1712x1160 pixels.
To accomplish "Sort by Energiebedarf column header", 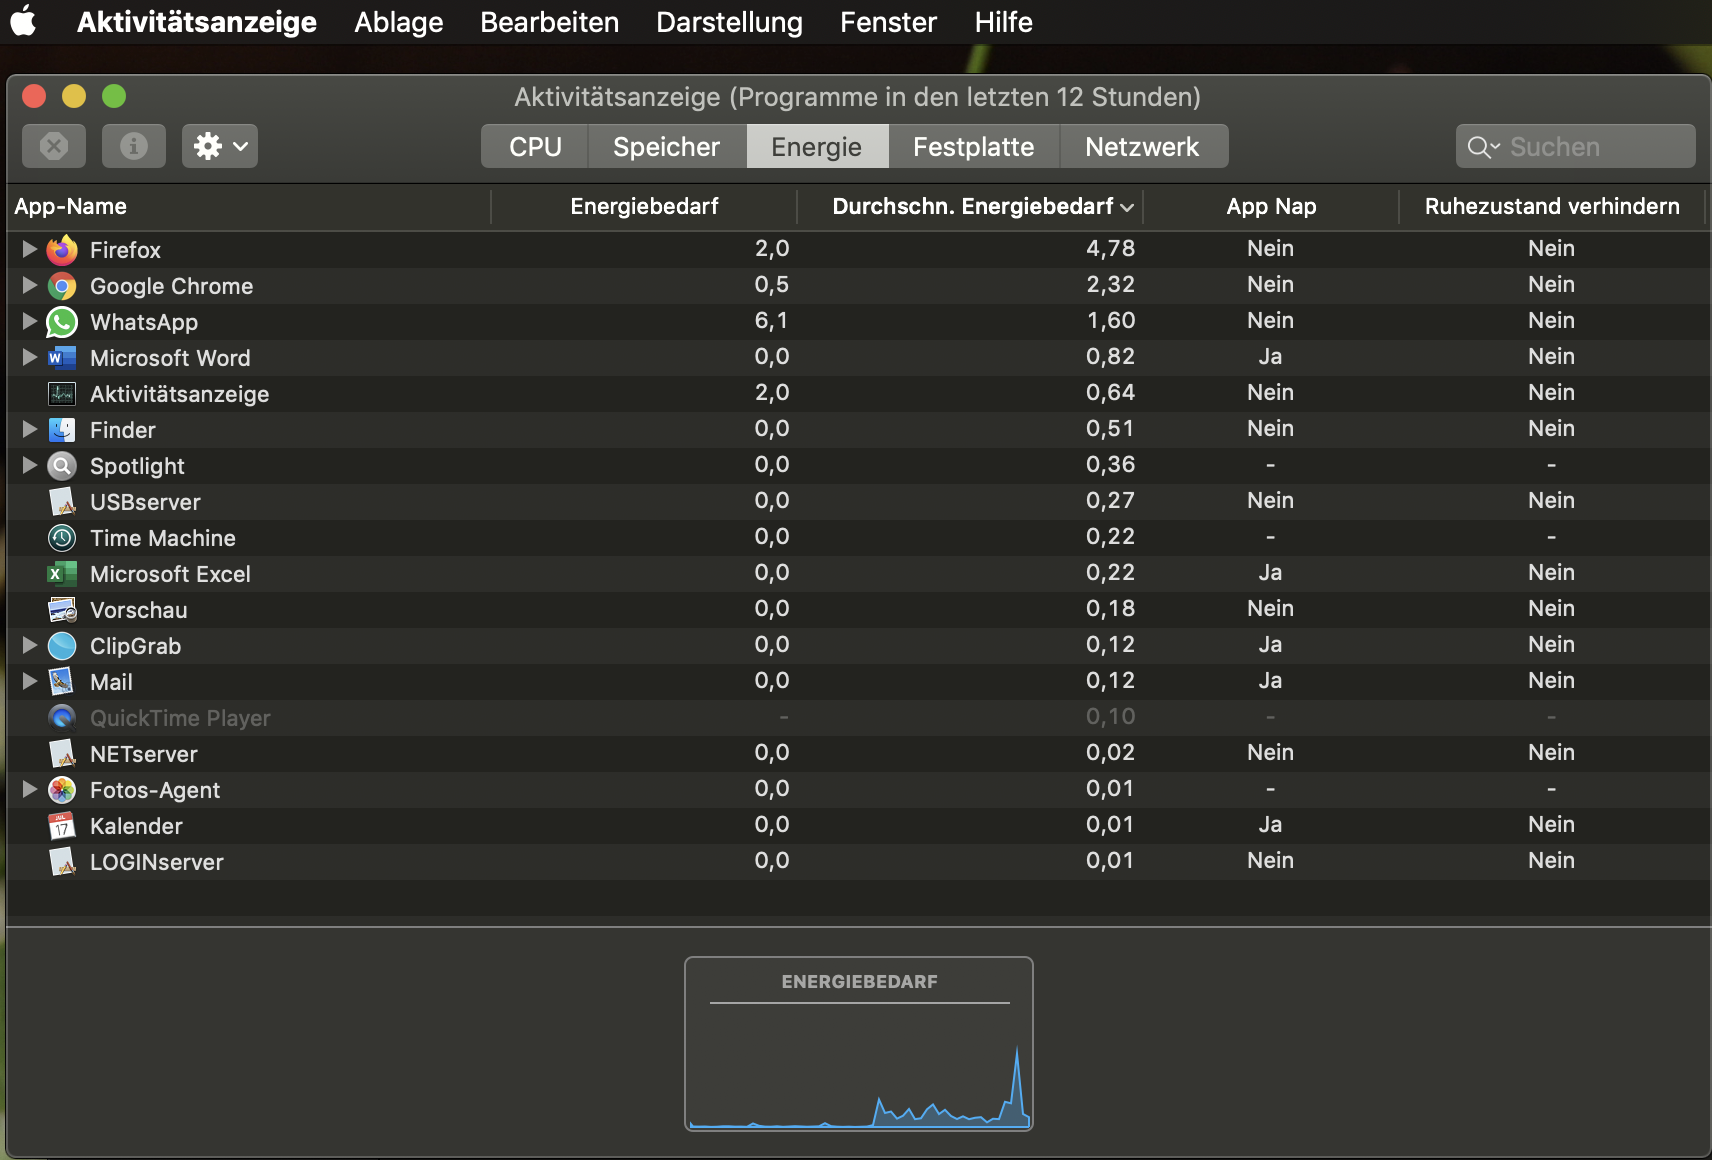I will coord(644,206).
